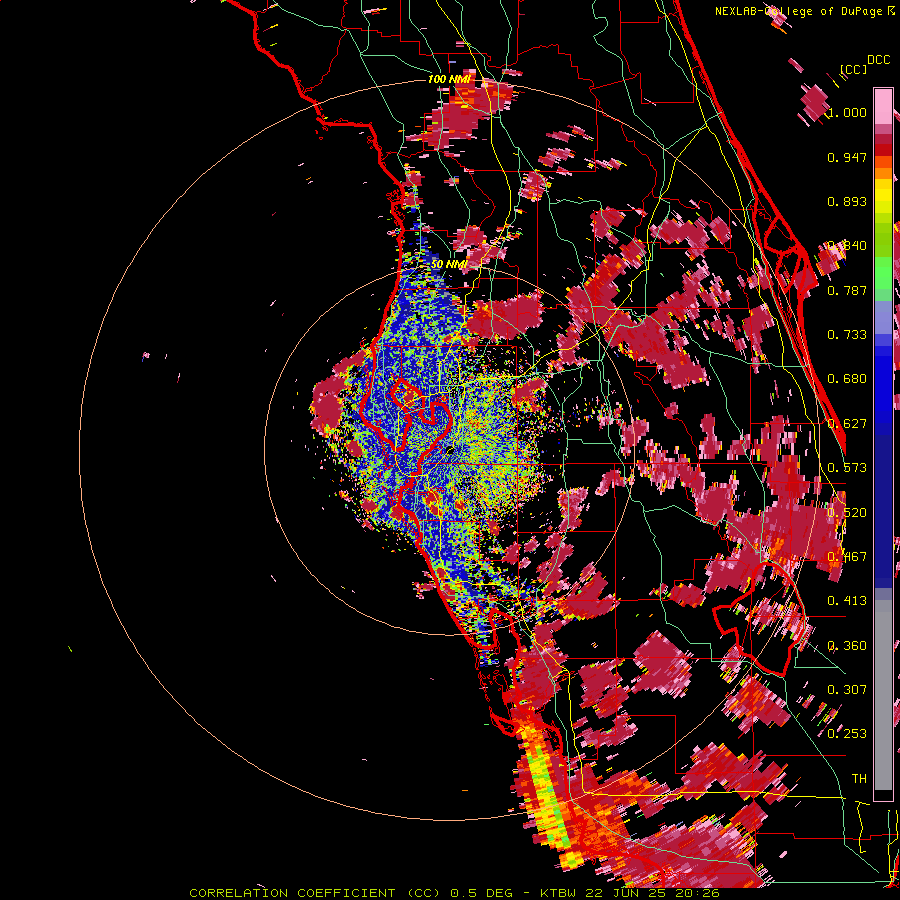
Task: Select the 0.680 legend value
Action: point(847,379)
